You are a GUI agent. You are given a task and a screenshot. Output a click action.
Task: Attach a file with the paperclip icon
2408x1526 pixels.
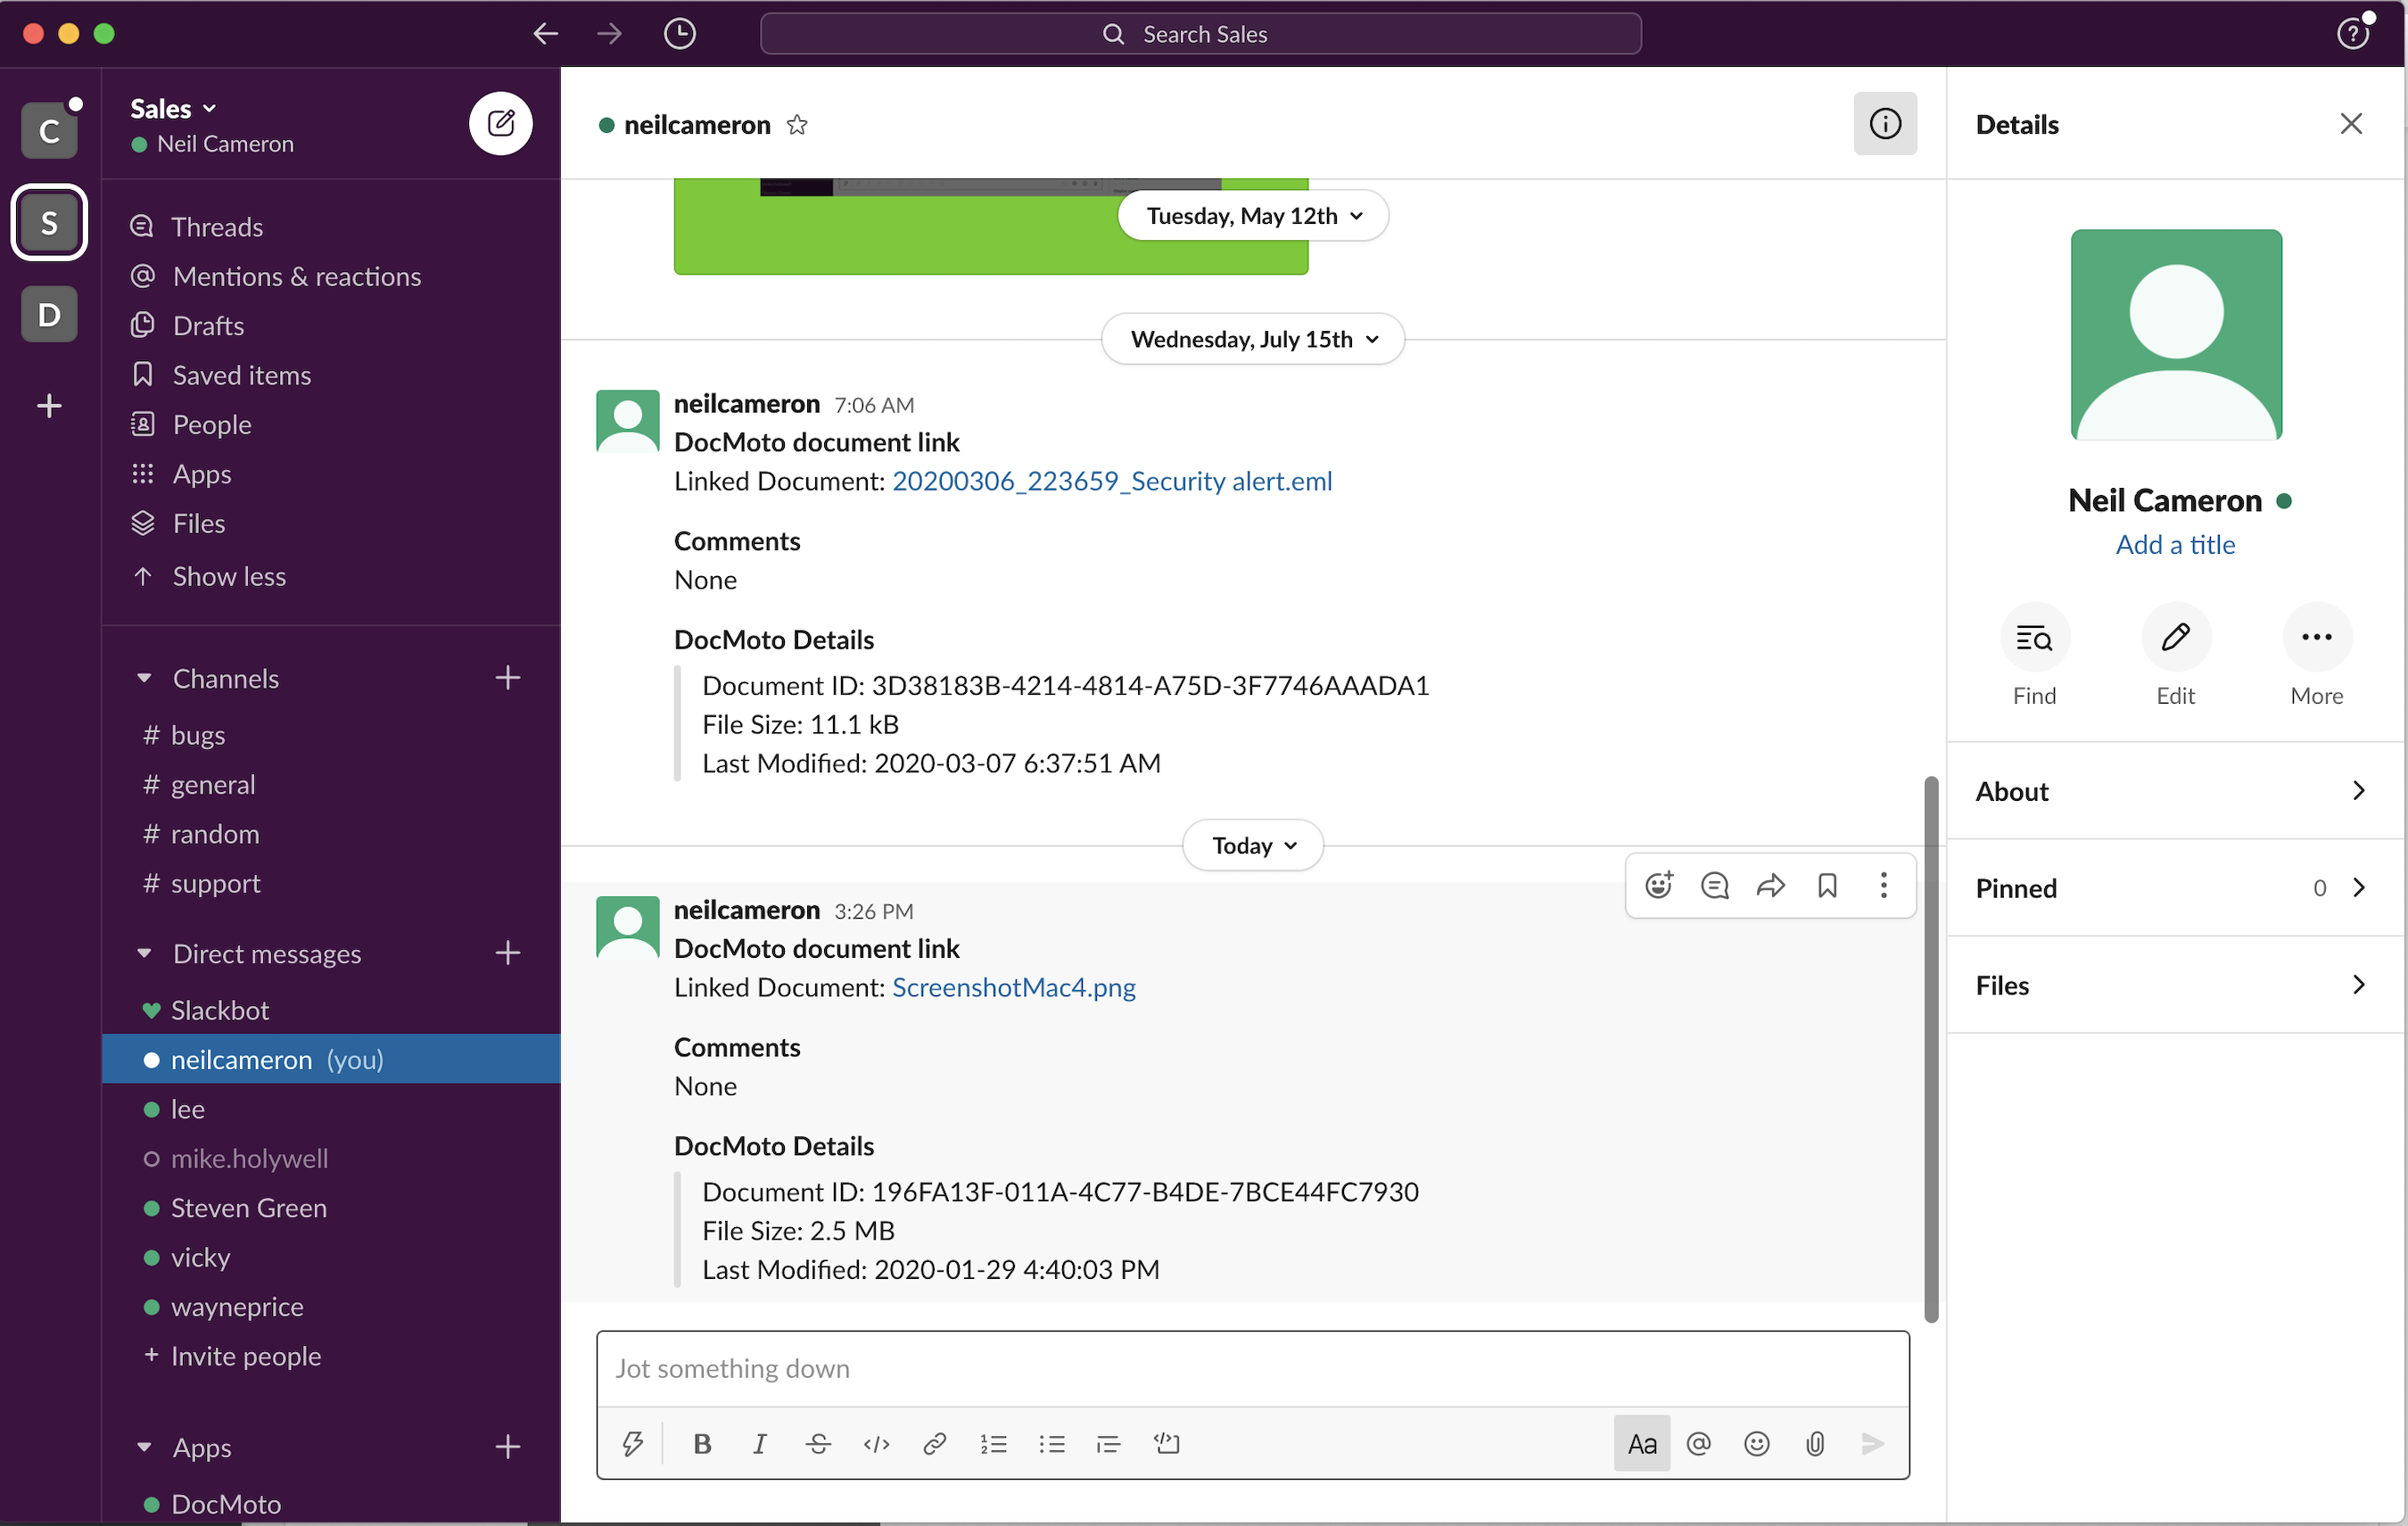pos(1815,1443)
